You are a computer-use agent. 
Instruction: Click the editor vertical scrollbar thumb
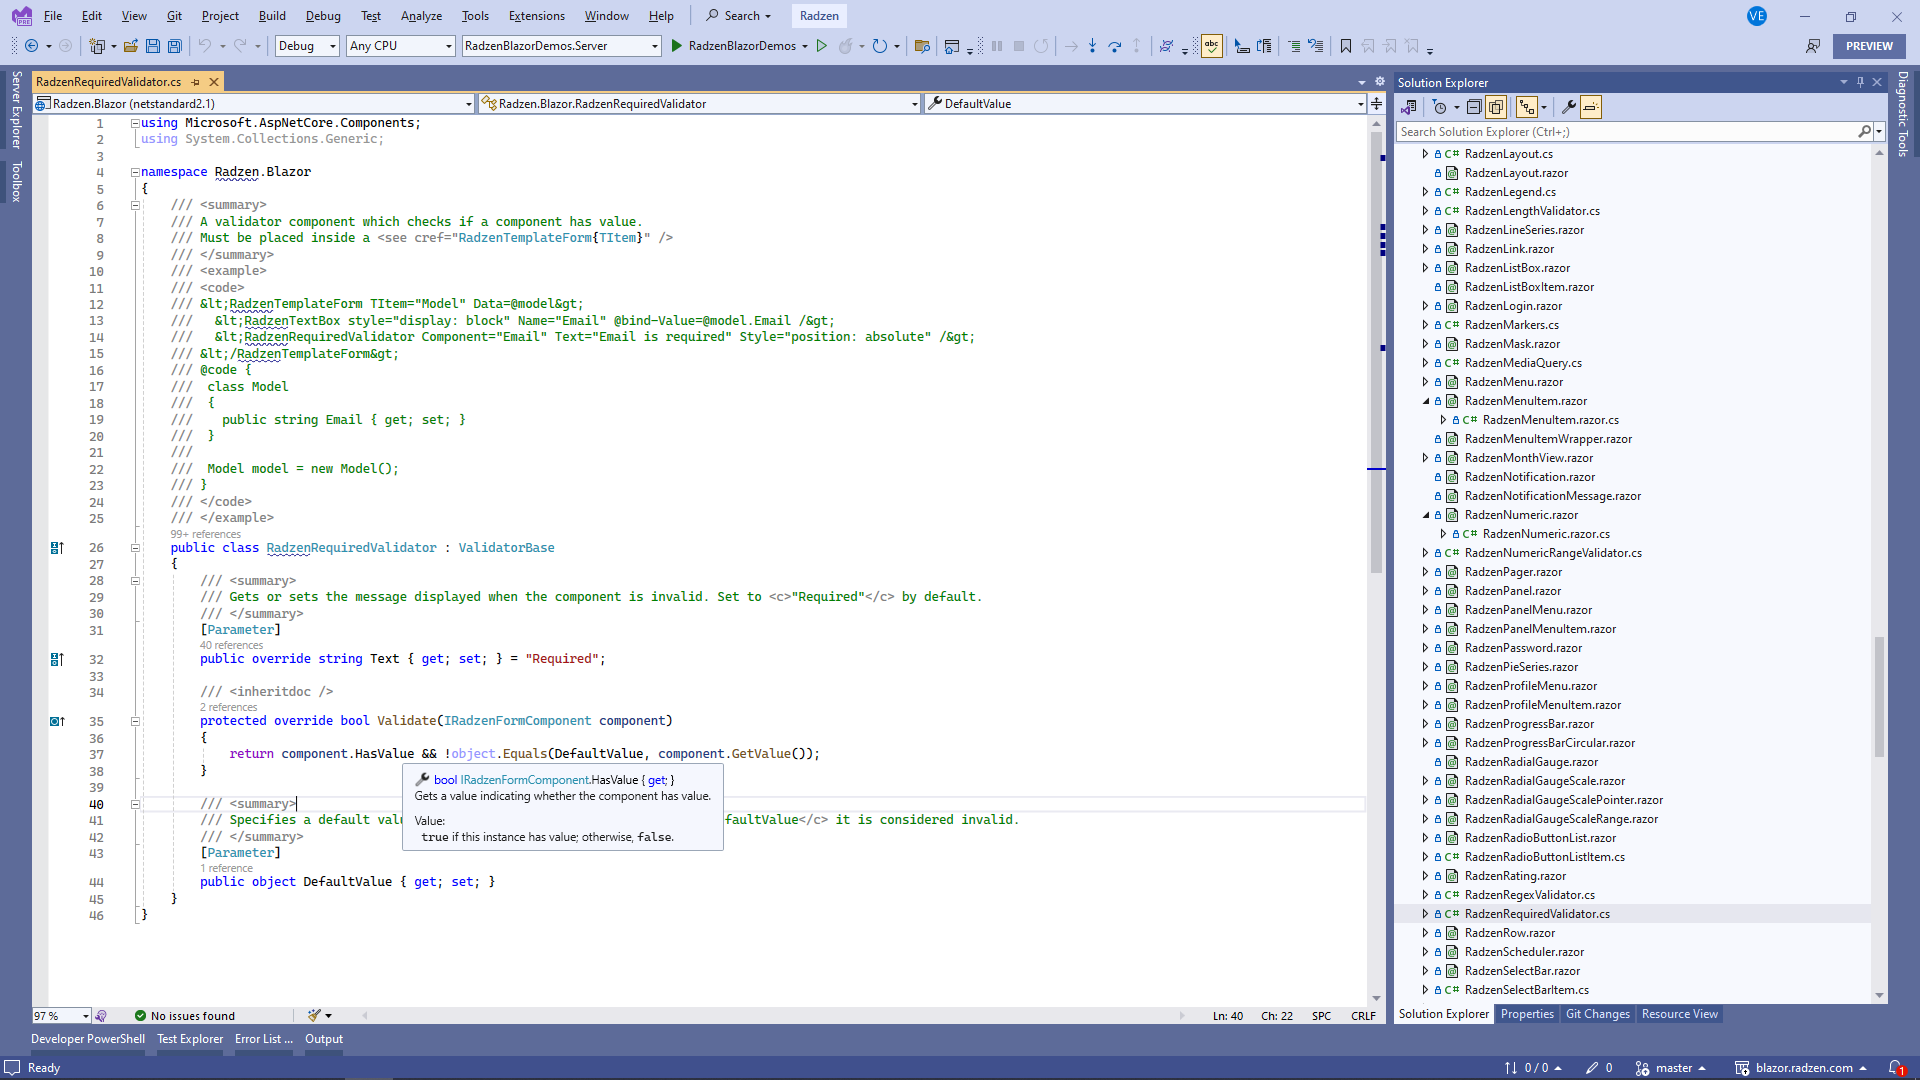1377,352
